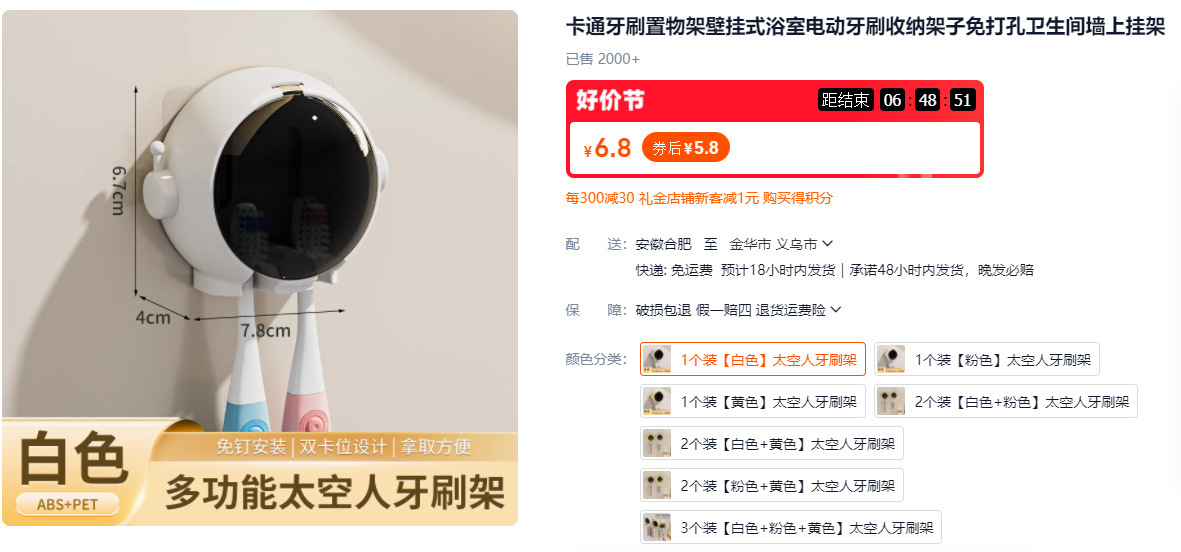
Task: Pick the 2个装【白色+黄色】 variant
Action: coord(771,444)
